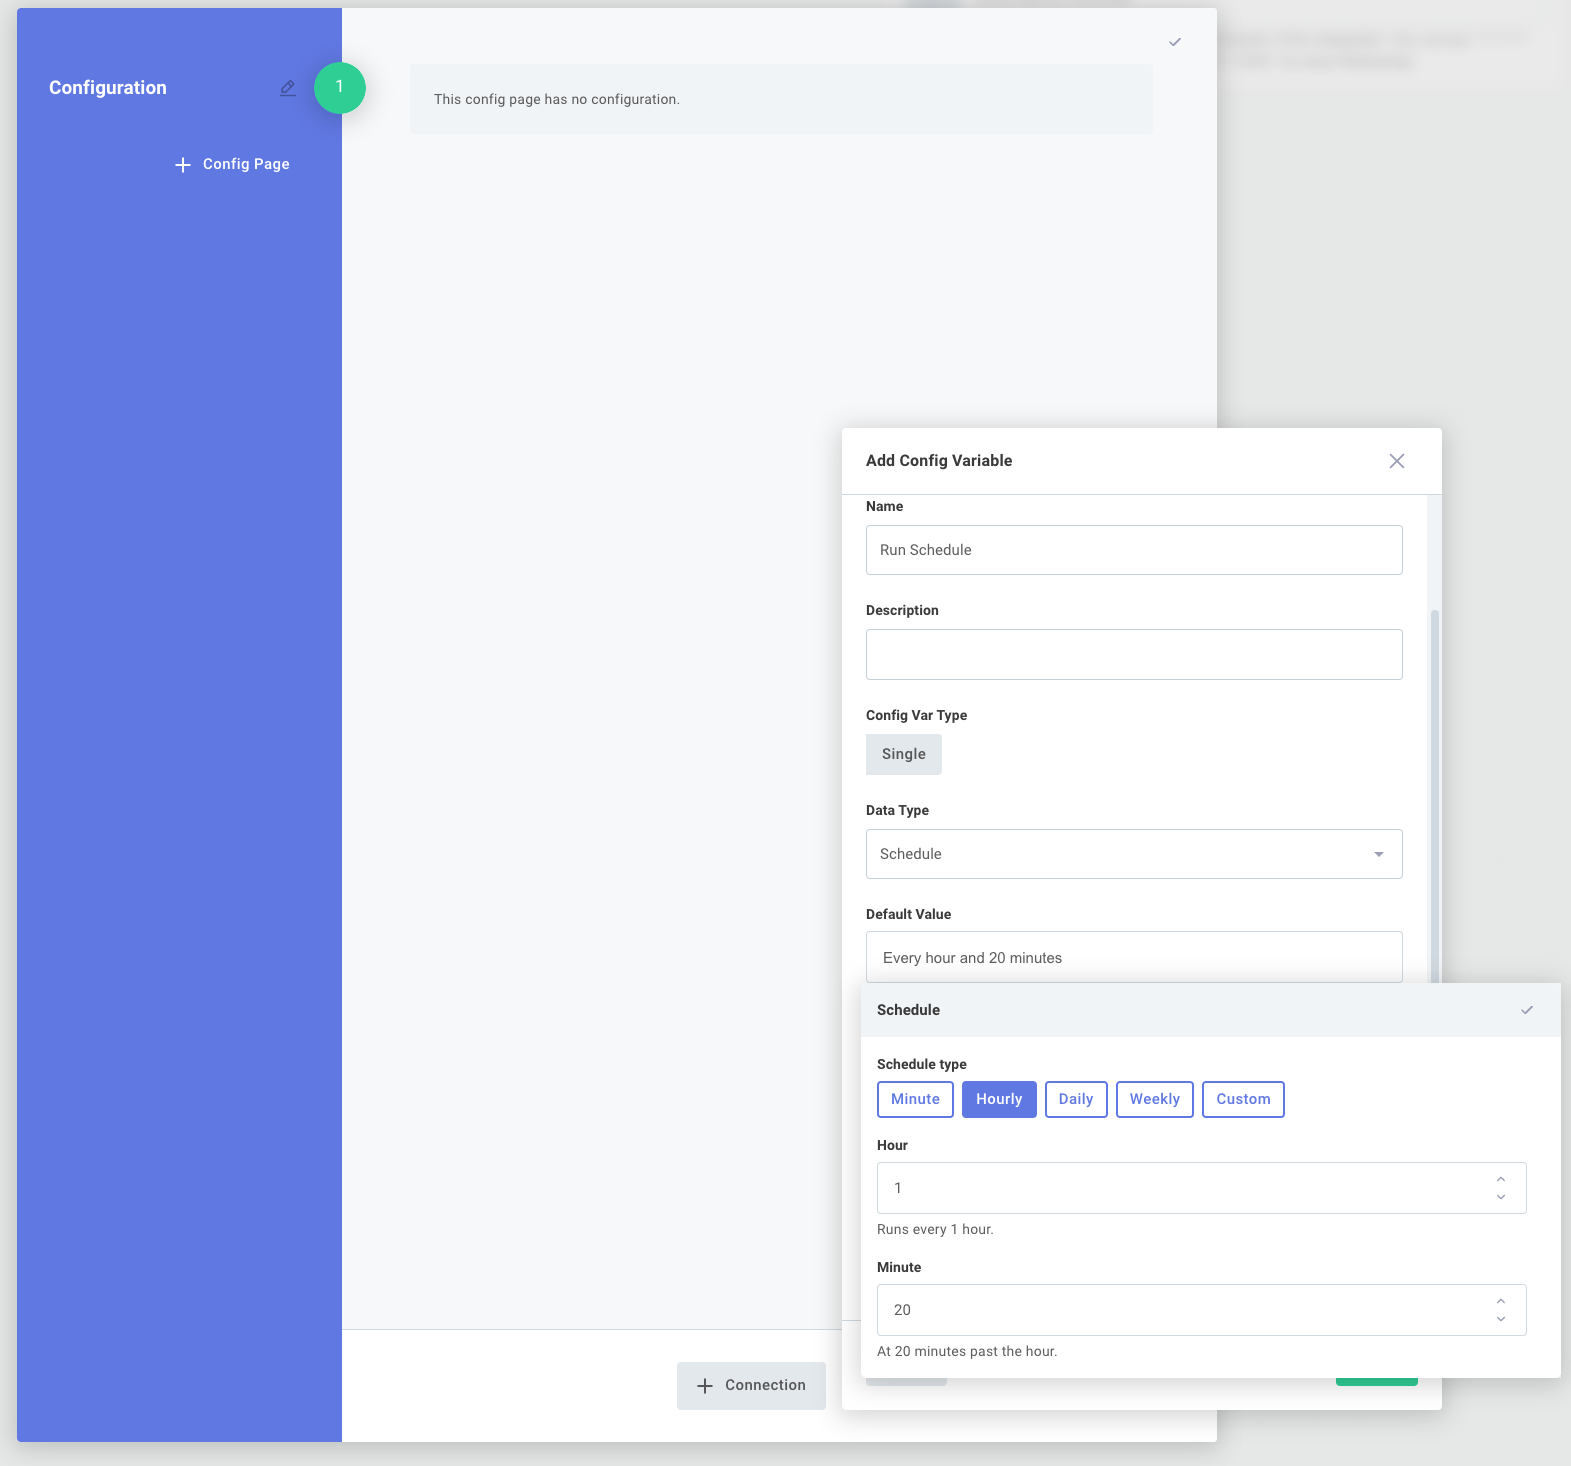
Task: Click the Minute input showing 20
Action: 1202,1310
